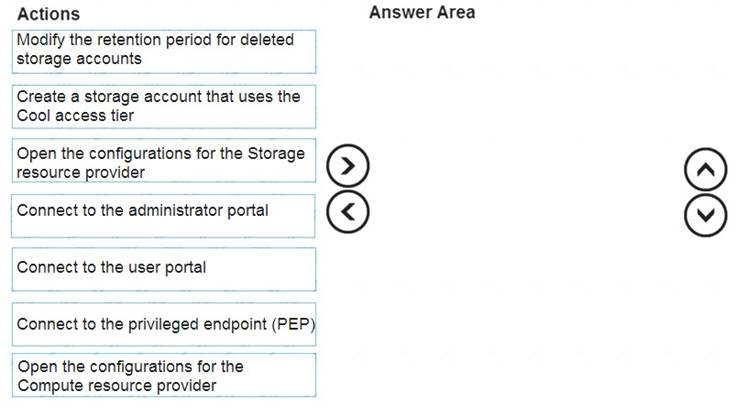Click the Actions heading
Screen dimensions: 748x410
(x=49, y=14)
